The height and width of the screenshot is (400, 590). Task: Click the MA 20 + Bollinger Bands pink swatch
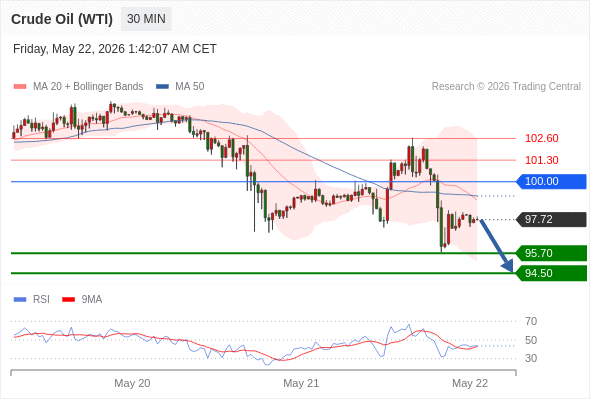pyautogui.click(x=20, y=87)
